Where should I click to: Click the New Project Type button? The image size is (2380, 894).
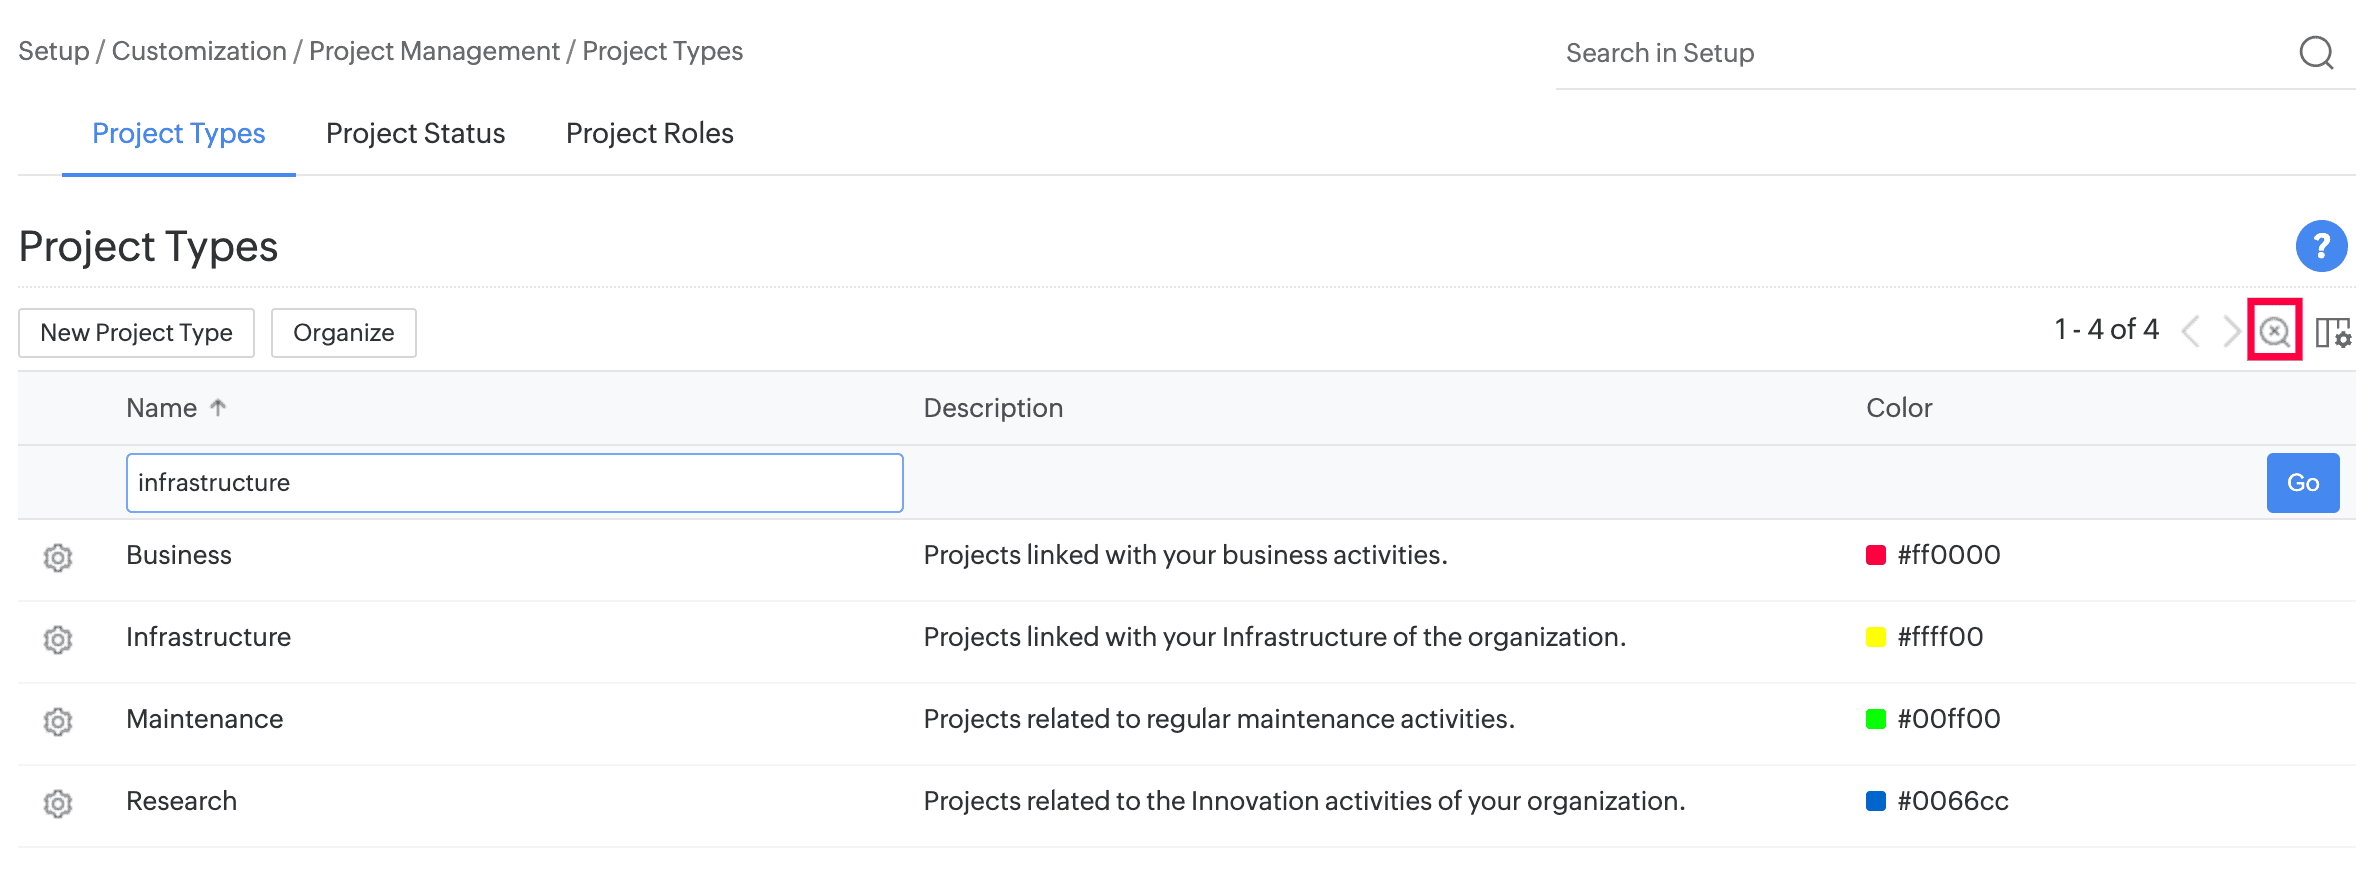[136, 333]
